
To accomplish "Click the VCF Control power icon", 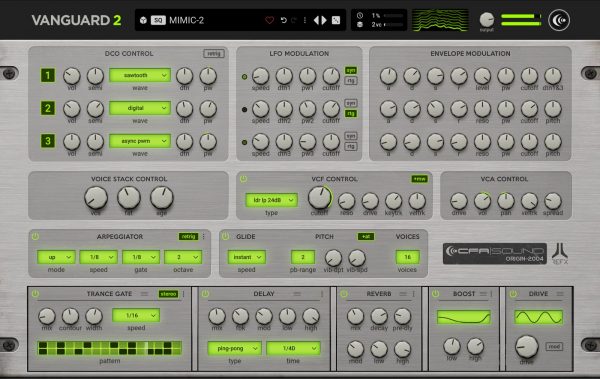I will [243, 179].
